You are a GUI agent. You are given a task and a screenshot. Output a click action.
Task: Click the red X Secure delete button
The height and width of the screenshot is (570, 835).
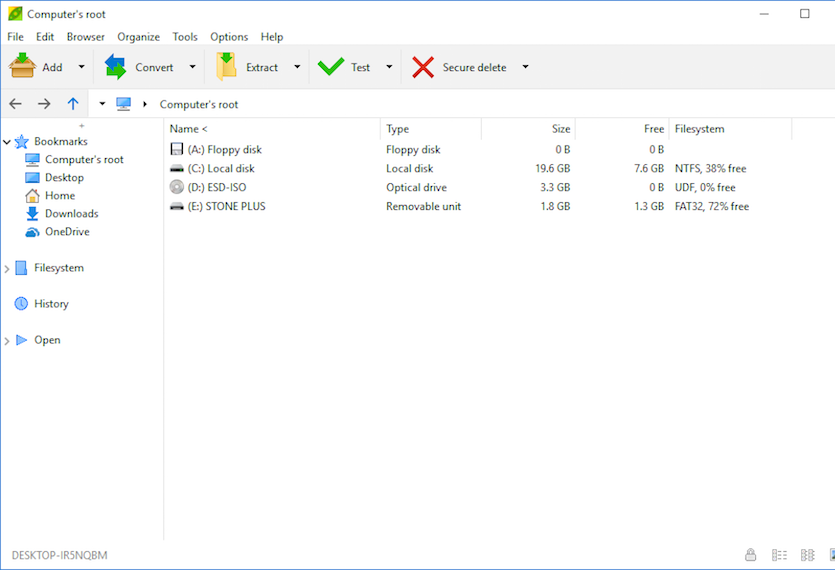pos(459,67)
